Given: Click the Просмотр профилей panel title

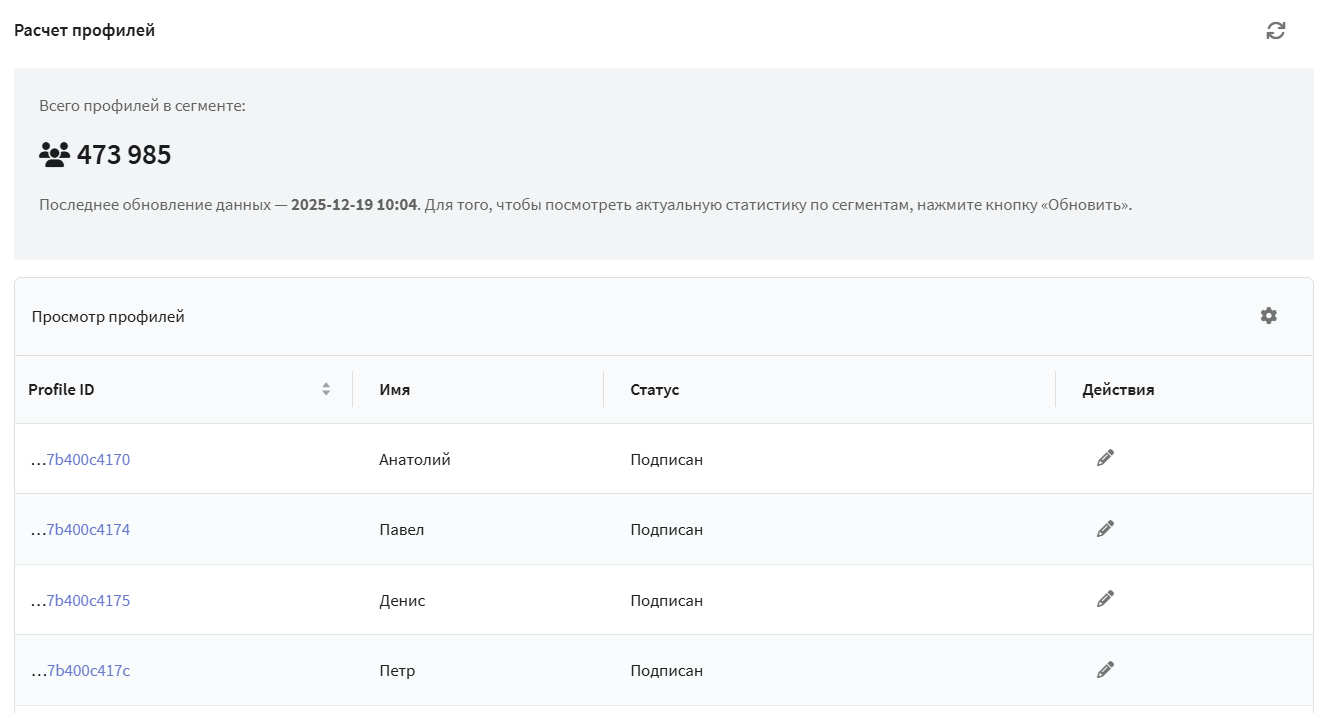Looking at the screenshot, I should 108,317.
